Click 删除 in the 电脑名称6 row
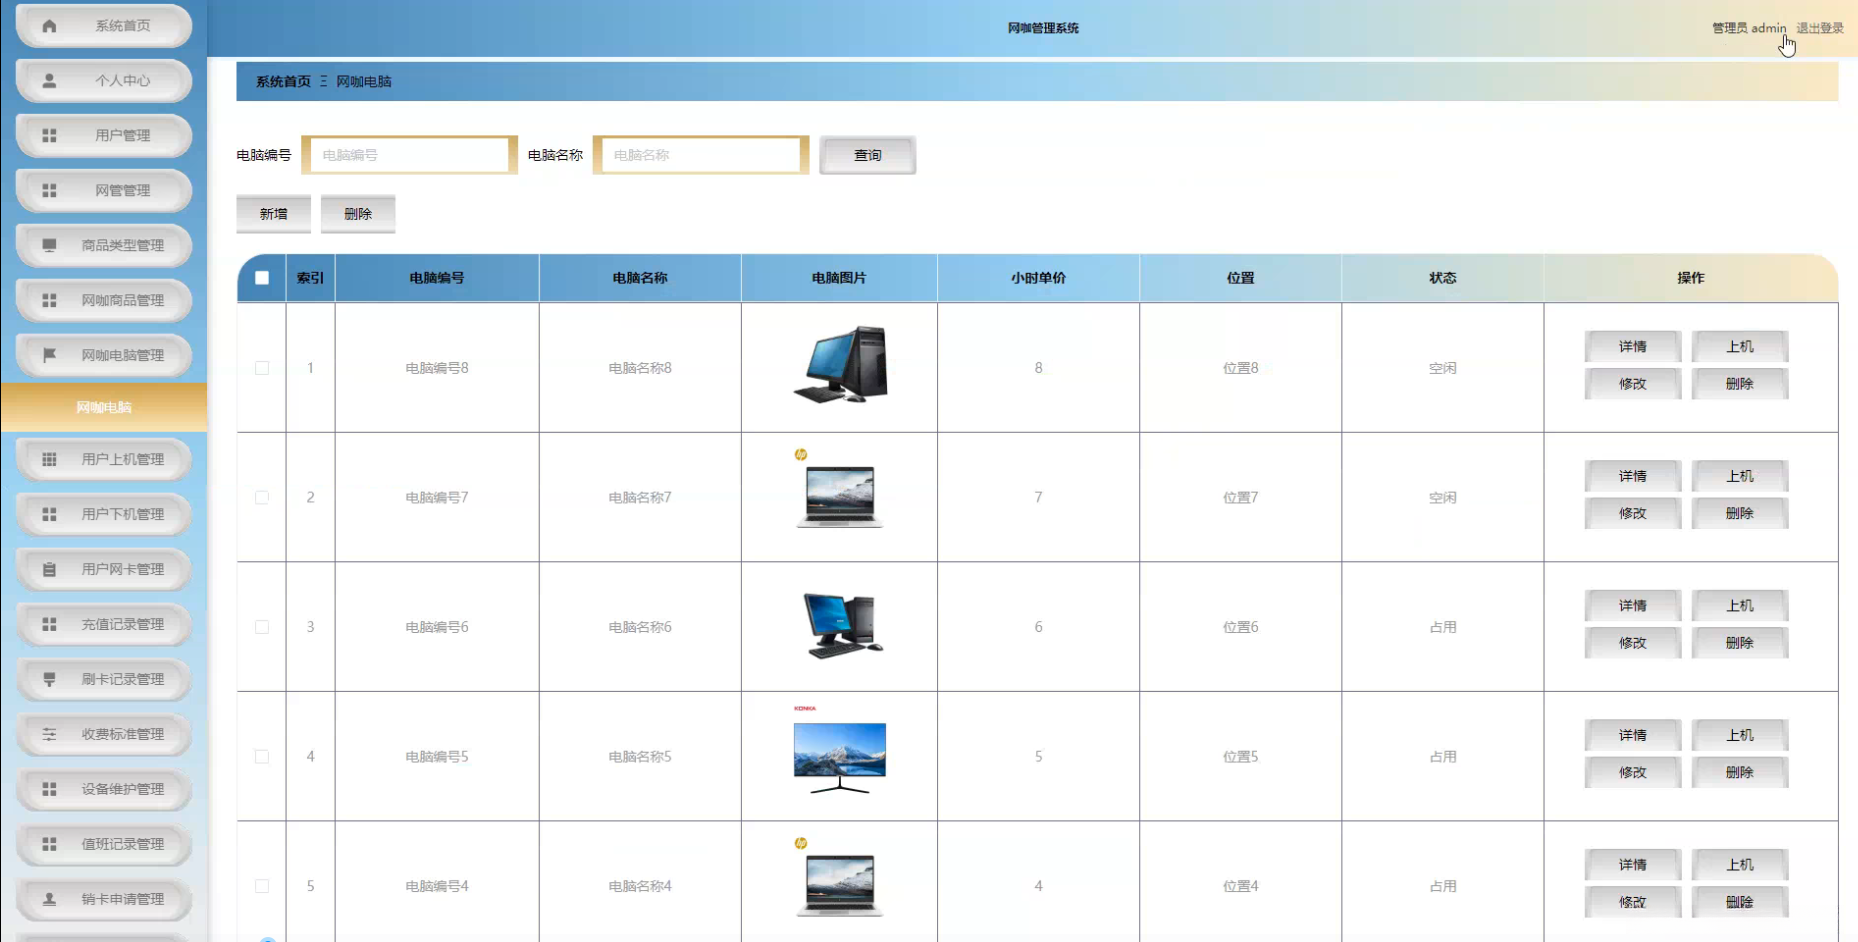The image size is (1858, 942). pos(1740,643)
